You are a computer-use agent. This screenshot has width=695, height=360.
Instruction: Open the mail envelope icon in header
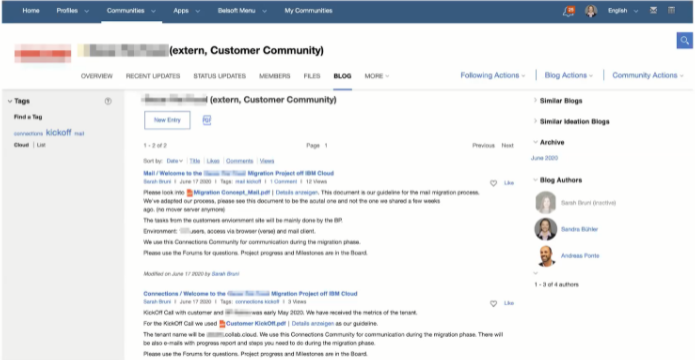(x=653, y=10)
